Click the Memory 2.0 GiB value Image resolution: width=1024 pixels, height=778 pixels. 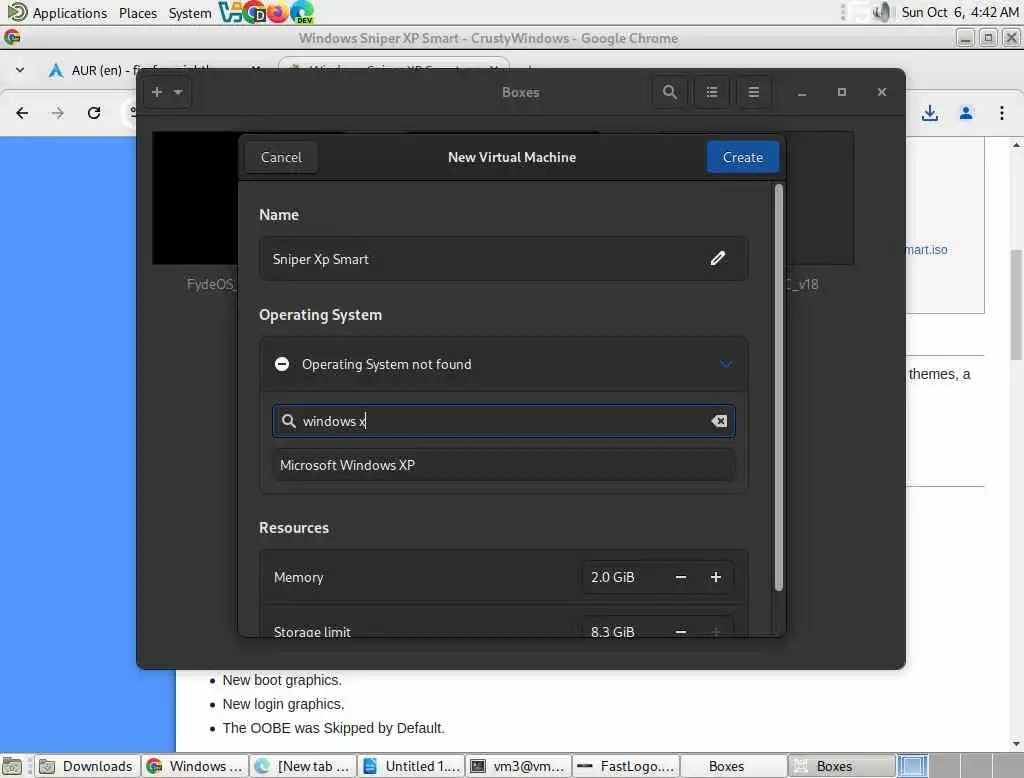click(x=613, y=577)
